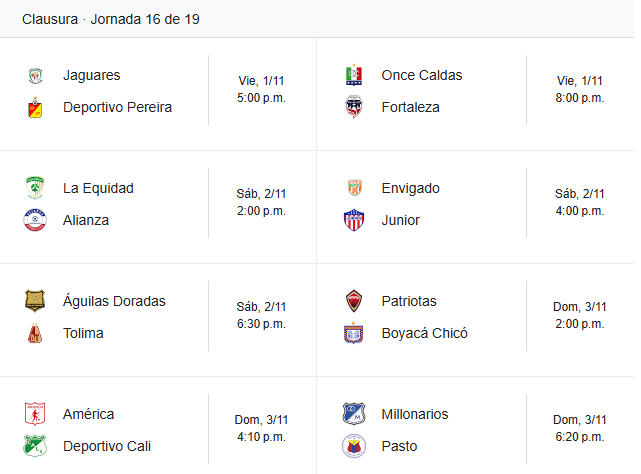Click the América red crest icon
The image size is (641, 474).
click(35, 414)
